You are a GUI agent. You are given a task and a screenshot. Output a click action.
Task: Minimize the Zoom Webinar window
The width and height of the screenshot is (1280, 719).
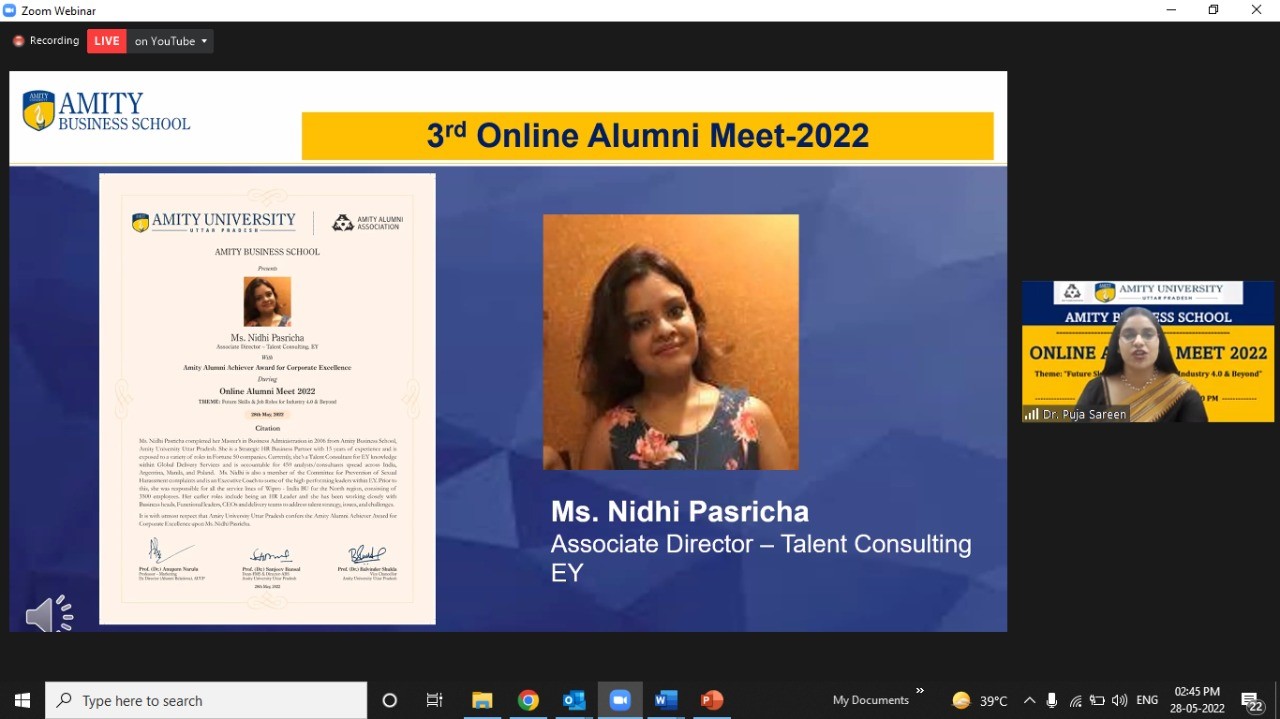(1171, 10)
